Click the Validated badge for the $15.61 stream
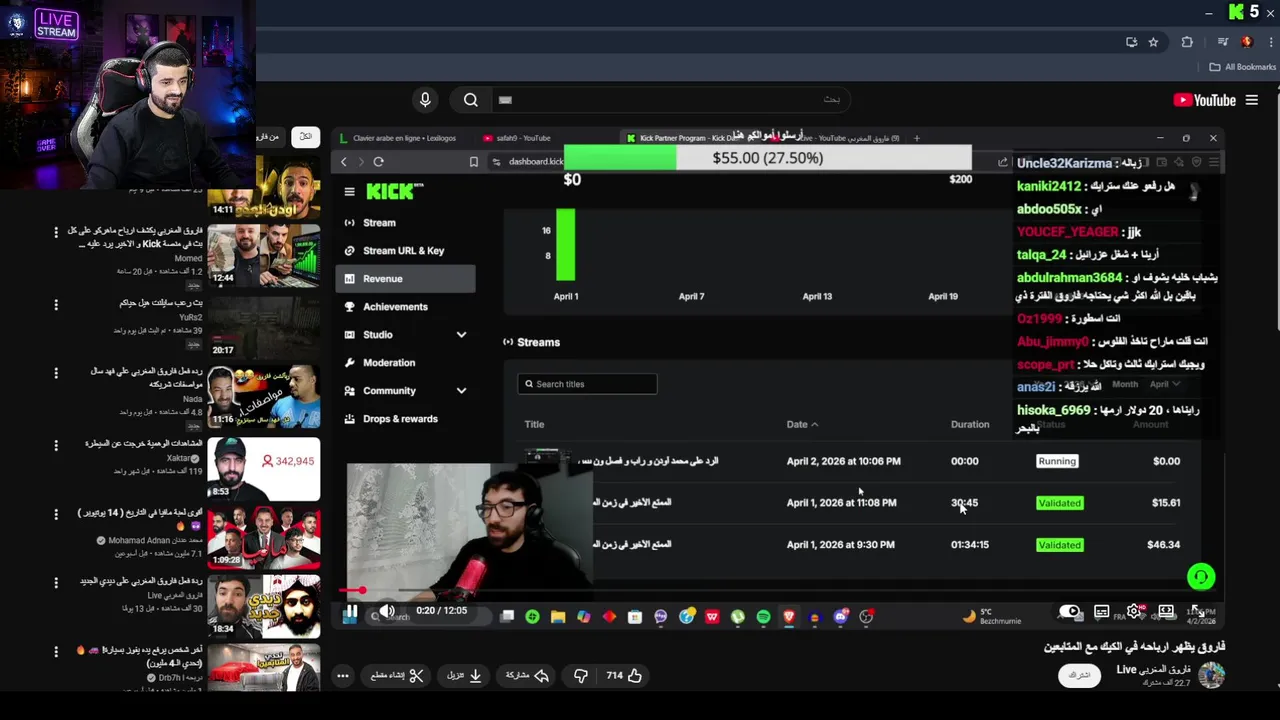The image size is (1280, 720). tap(1059, 503)
